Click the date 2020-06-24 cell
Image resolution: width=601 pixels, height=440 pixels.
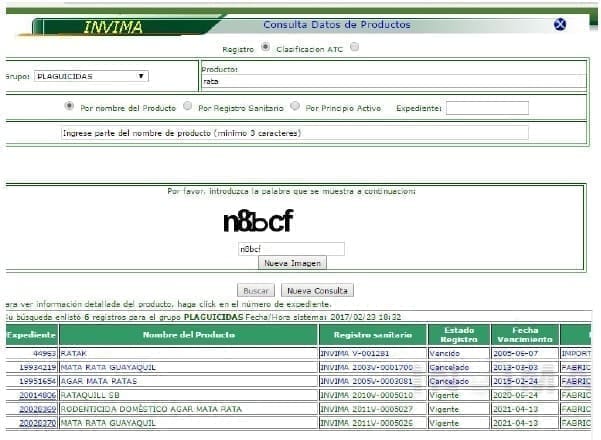click(x=525, y=395)
